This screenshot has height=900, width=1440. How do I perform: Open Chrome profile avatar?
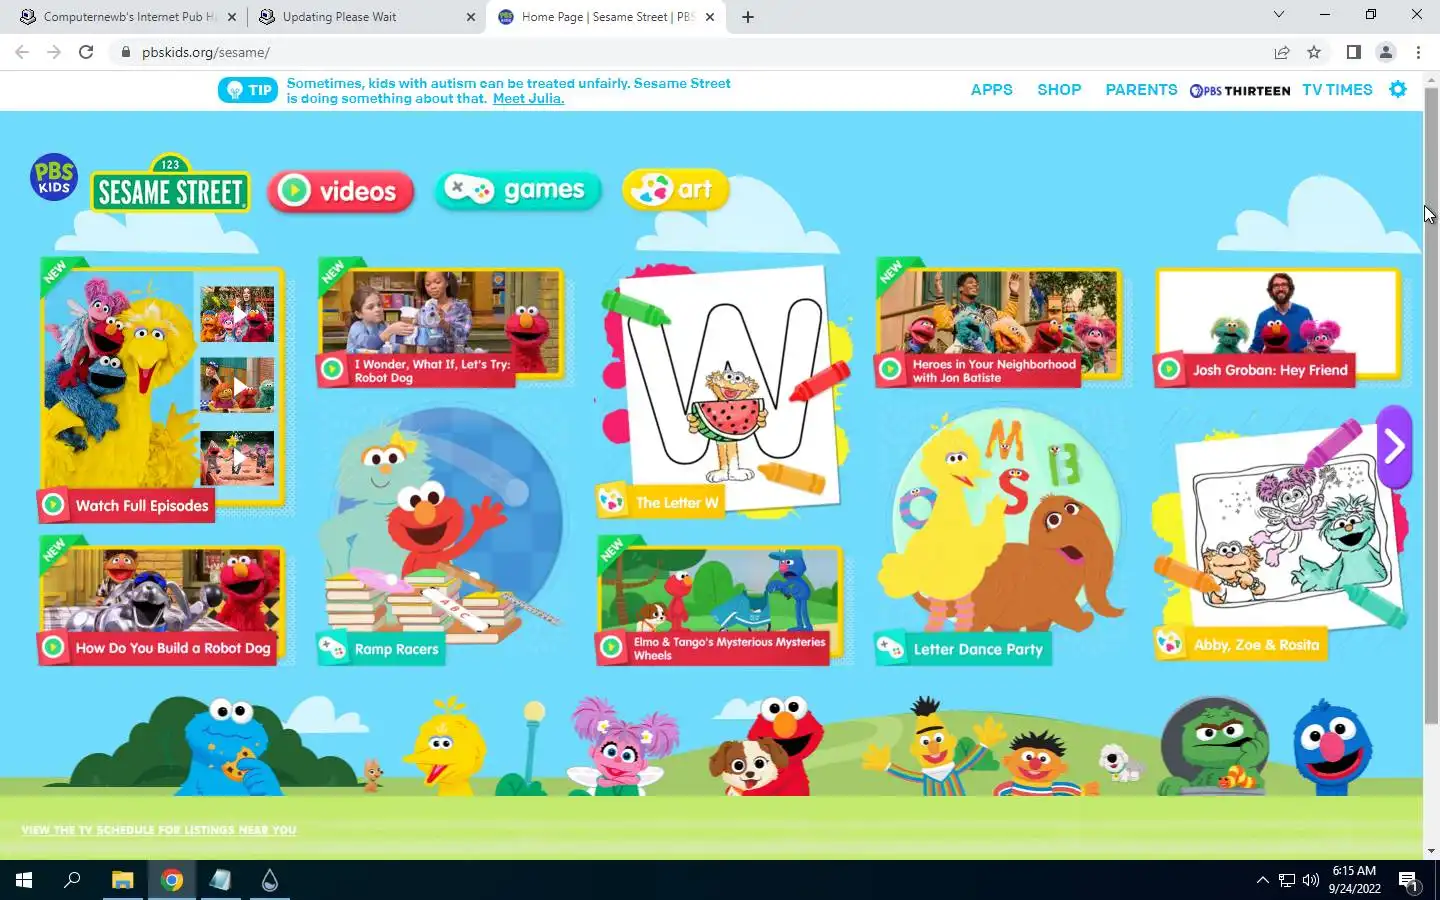pyautogui.click(x=1386, y=52)
